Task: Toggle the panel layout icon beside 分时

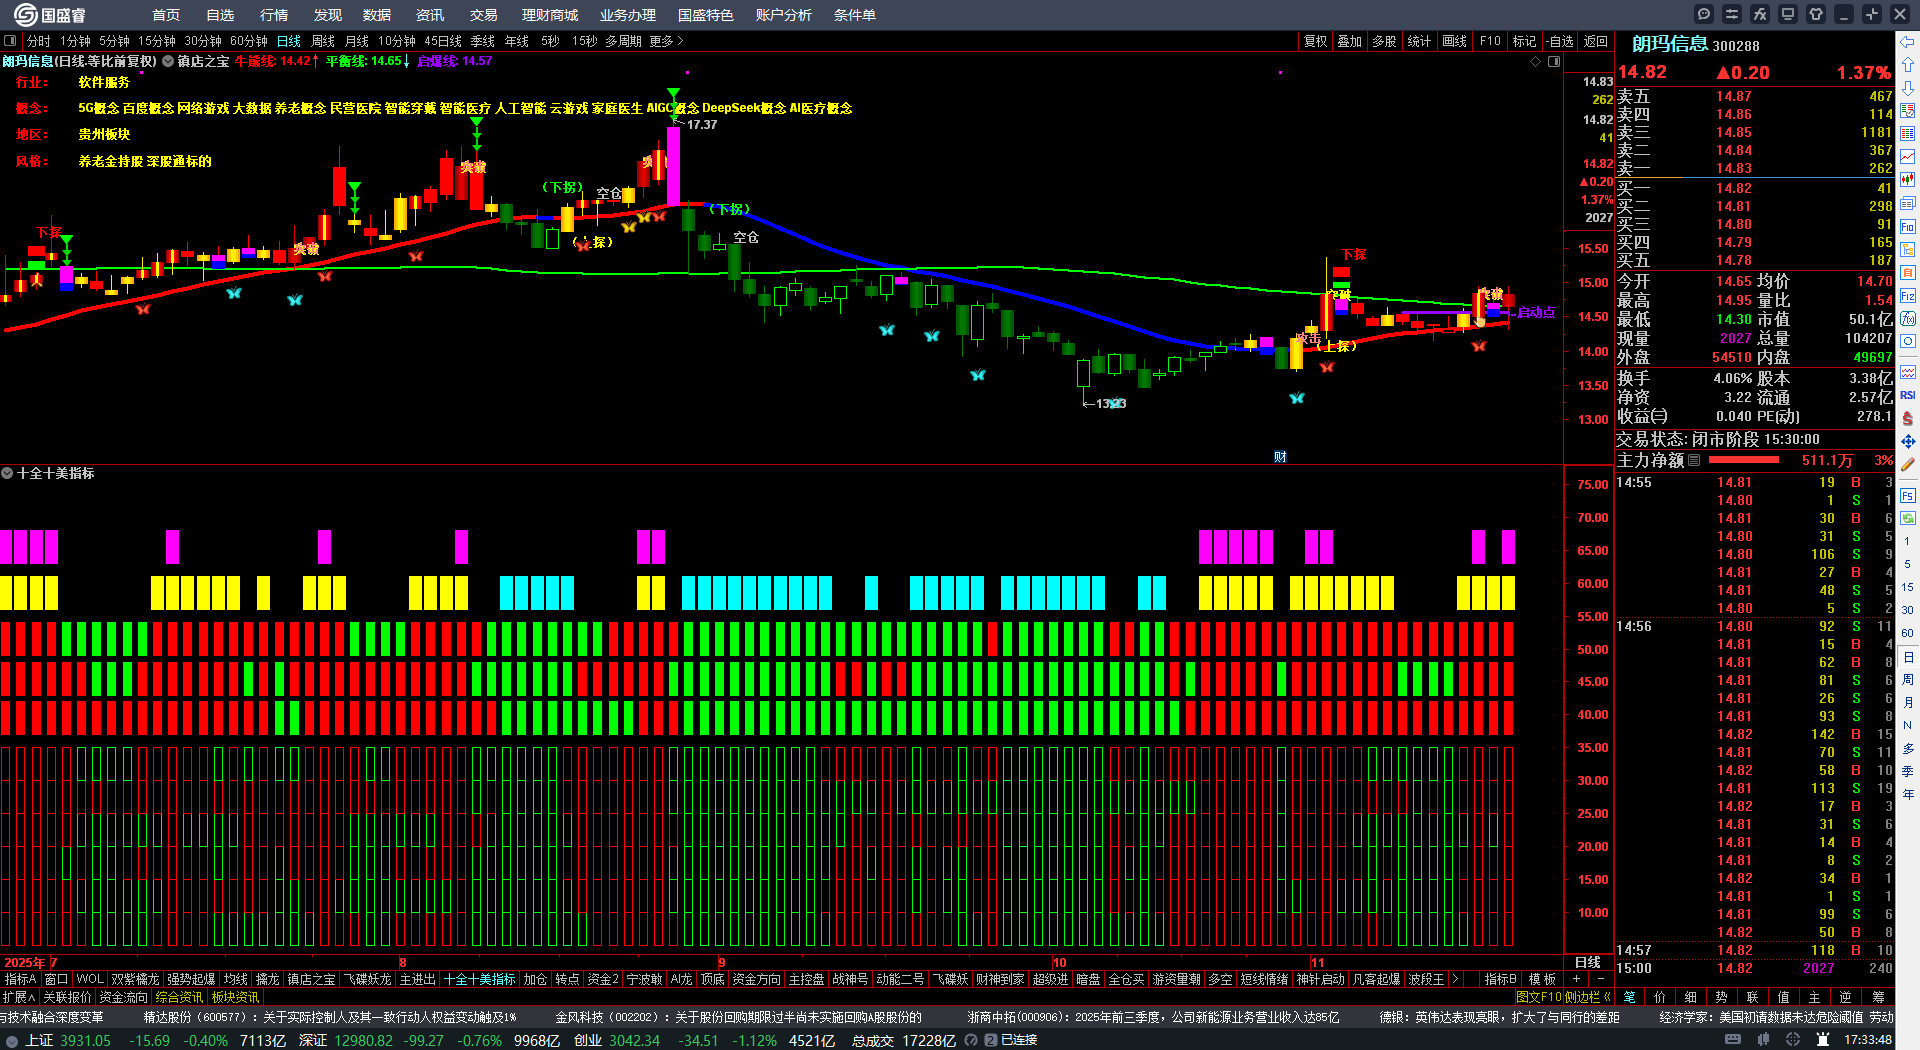Action: 10,41
